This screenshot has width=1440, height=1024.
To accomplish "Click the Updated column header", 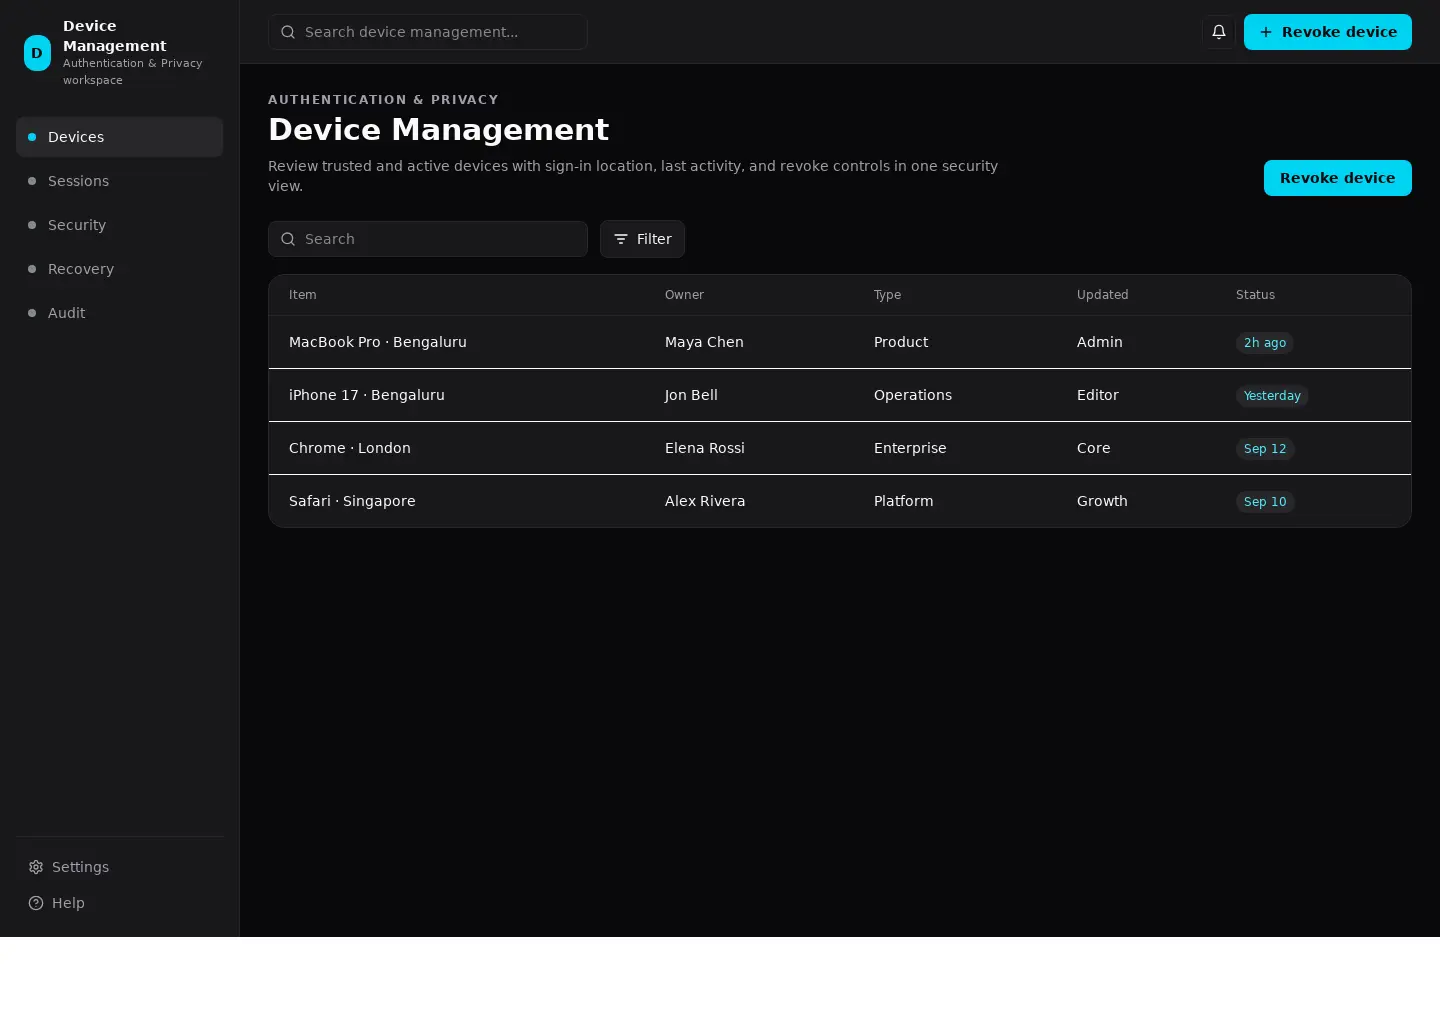I will click(x=1102, y=295).
